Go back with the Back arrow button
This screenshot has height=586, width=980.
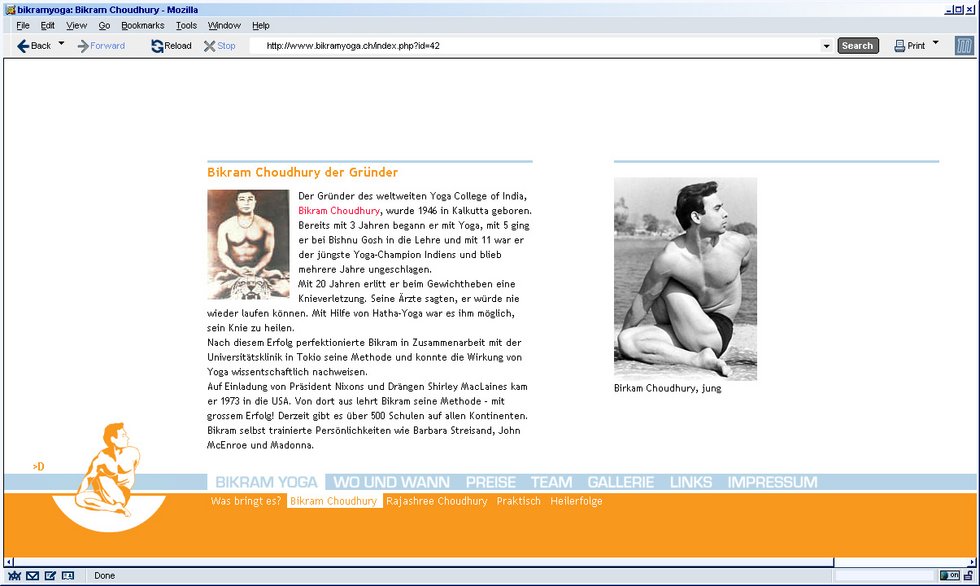(33, 46)
